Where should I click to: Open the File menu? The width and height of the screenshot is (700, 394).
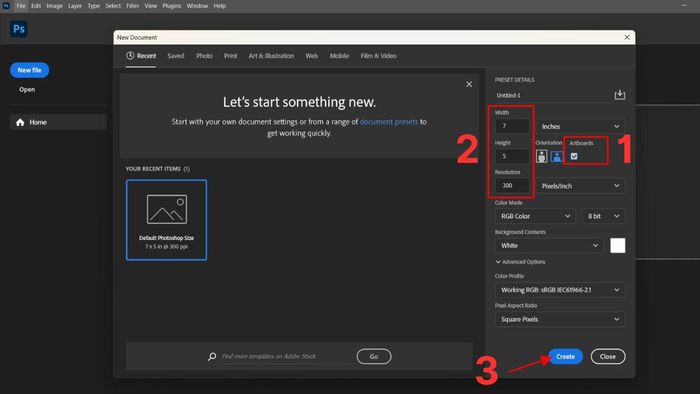pyautogui.click(x=21, y=6)
